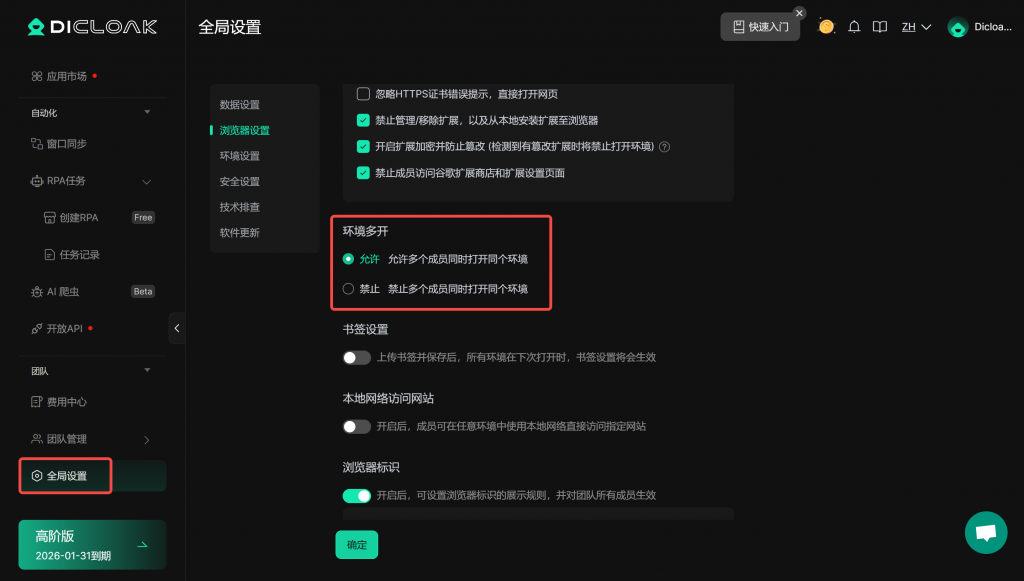Open the live chat support bubble

[x=985, y=532]
